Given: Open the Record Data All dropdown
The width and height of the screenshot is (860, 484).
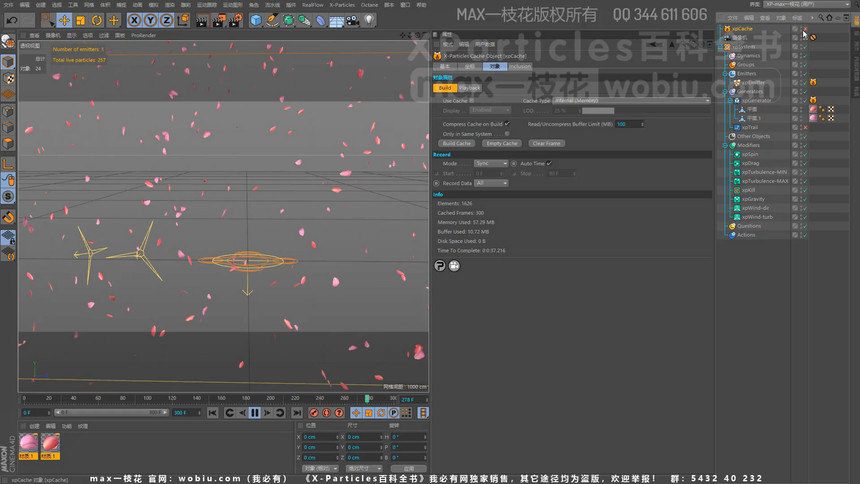Looking at the screenshot, I should click(x=491, y=183).
